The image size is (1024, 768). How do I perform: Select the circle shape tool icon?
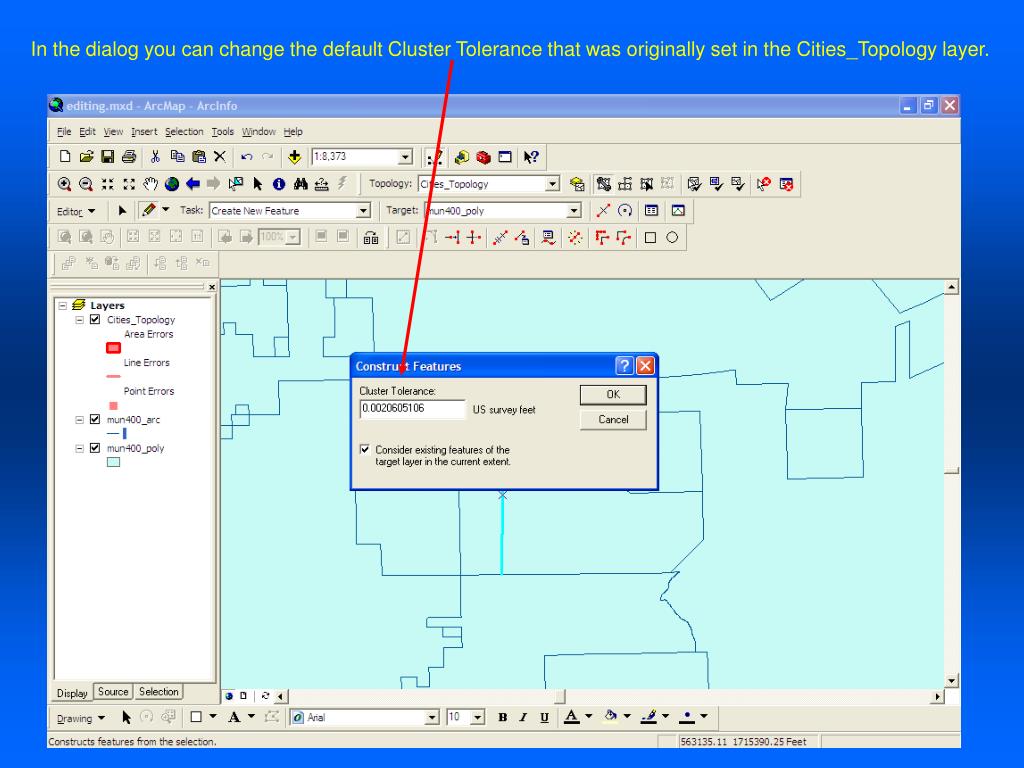pos(672,238)
